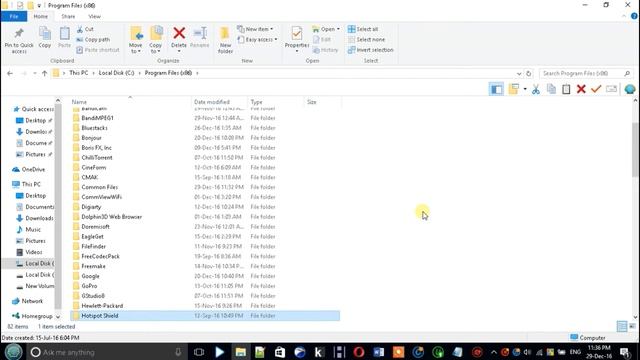Toggle the preview pane toolbar icon
The height and width of the screenshot is (360, 640).
click(496, 89)
